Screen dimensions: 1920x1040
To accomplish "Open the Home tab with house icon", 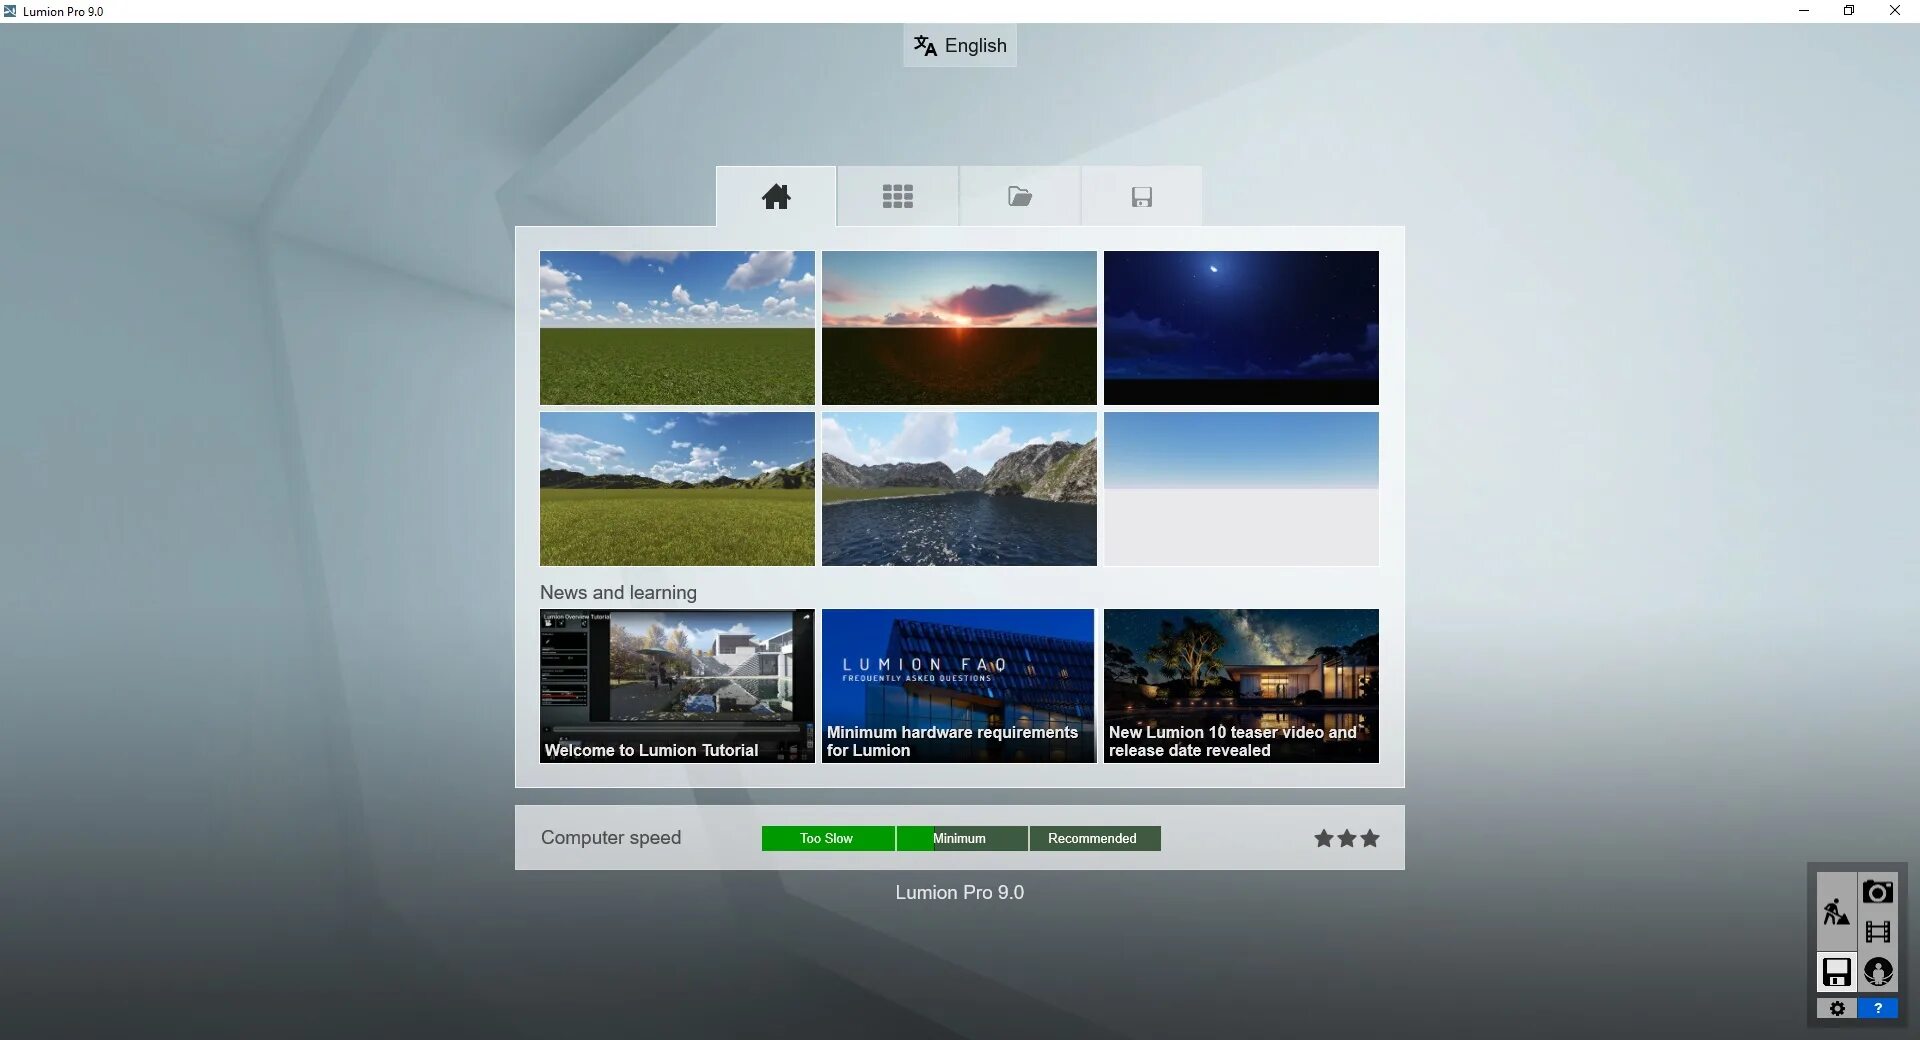I will tap(776, 196).
